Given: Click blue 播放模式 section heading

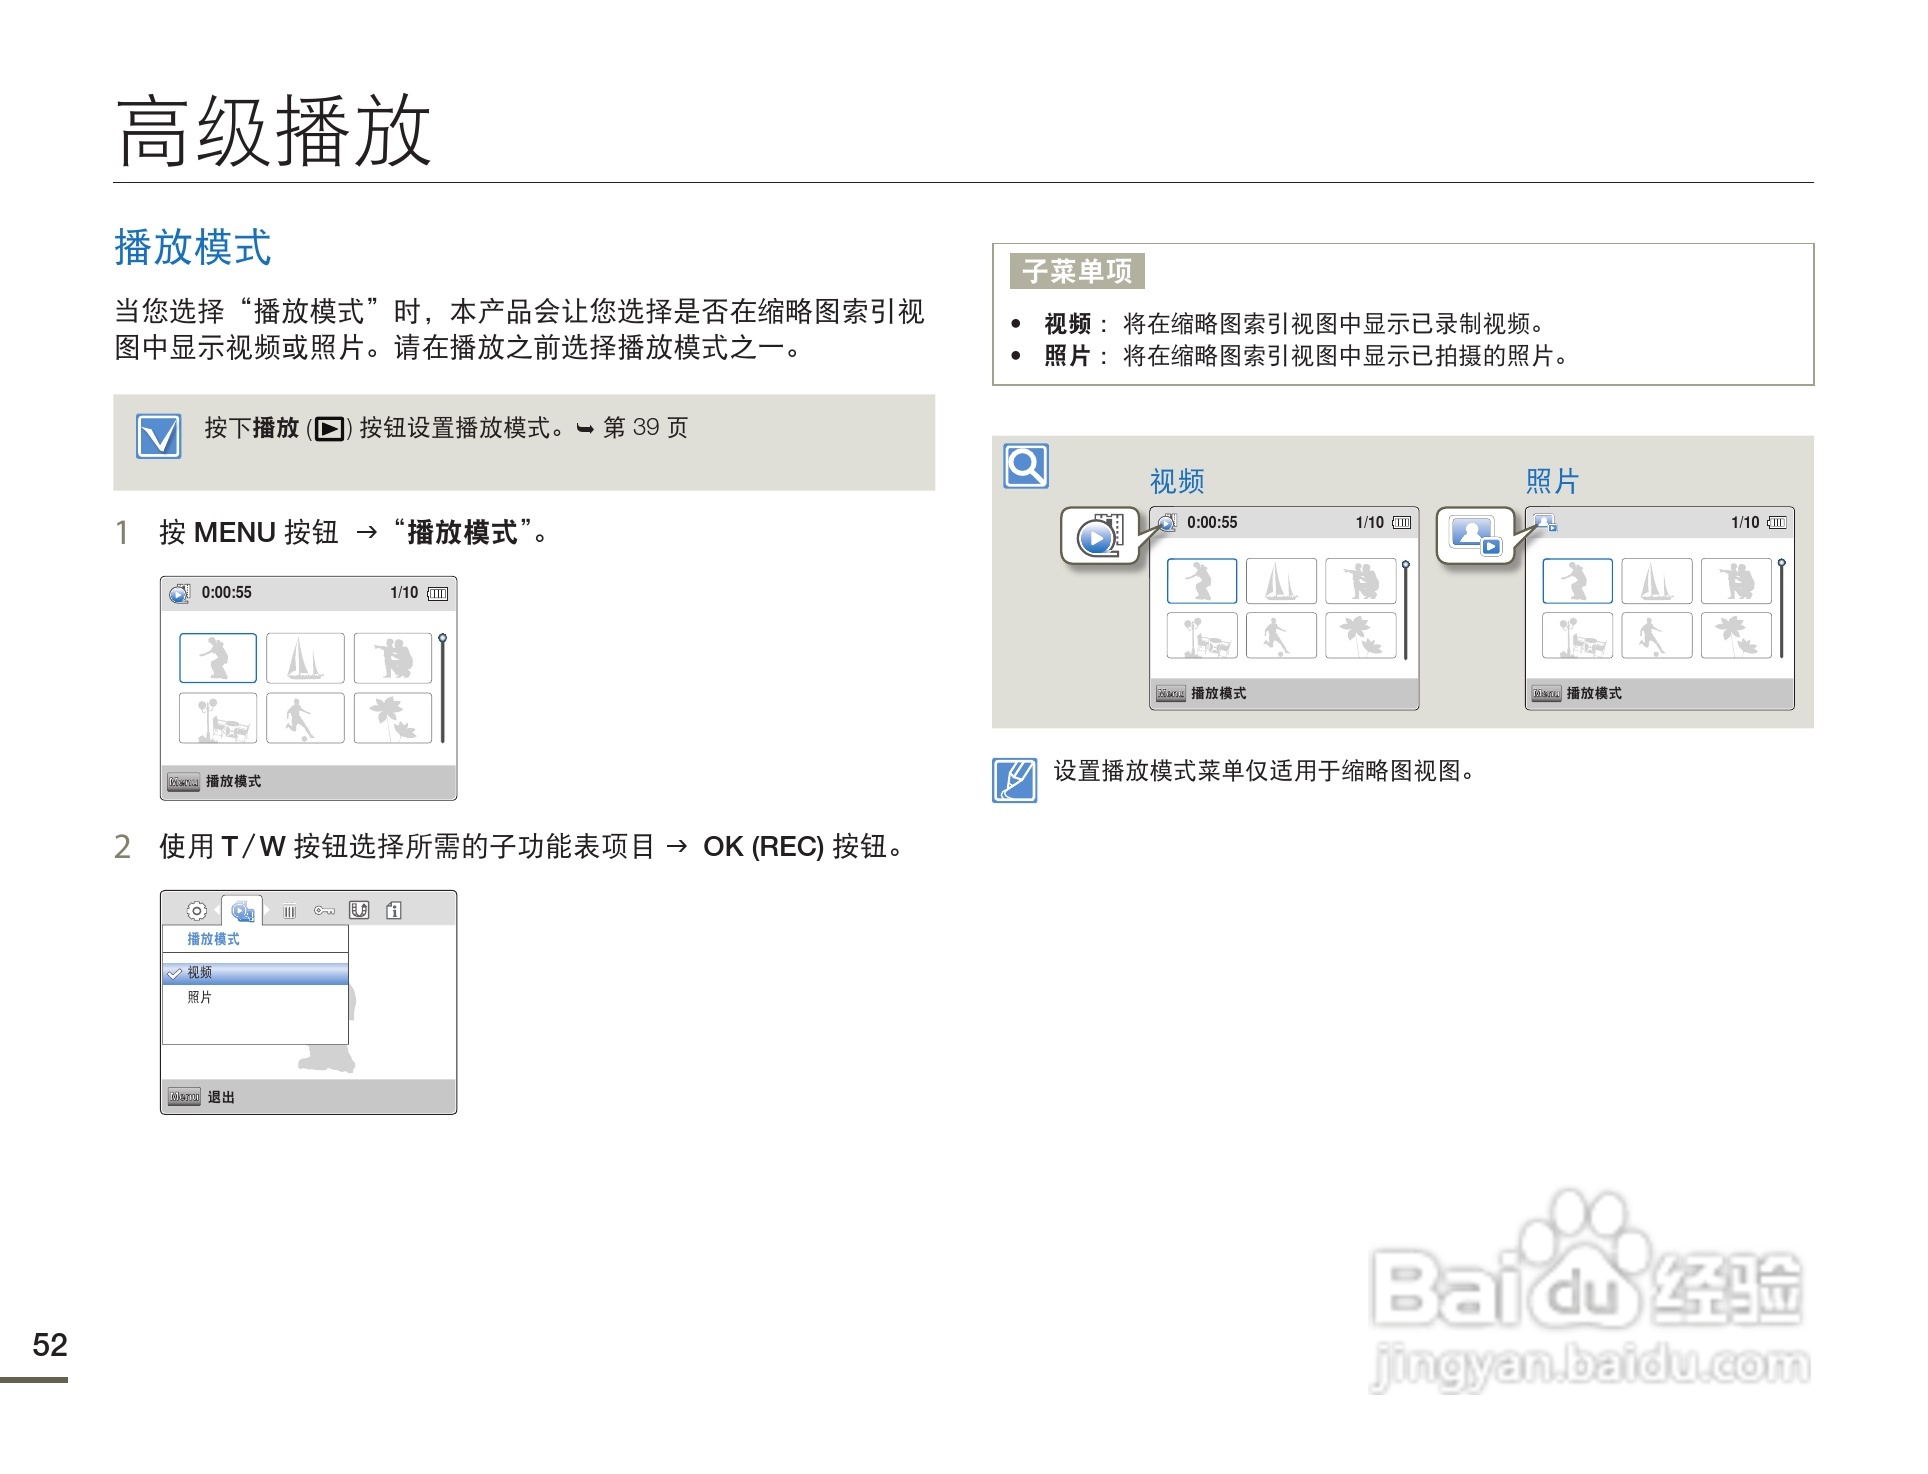Looking at the screenshot, I should pyautogui.click(x=193, y=248).
